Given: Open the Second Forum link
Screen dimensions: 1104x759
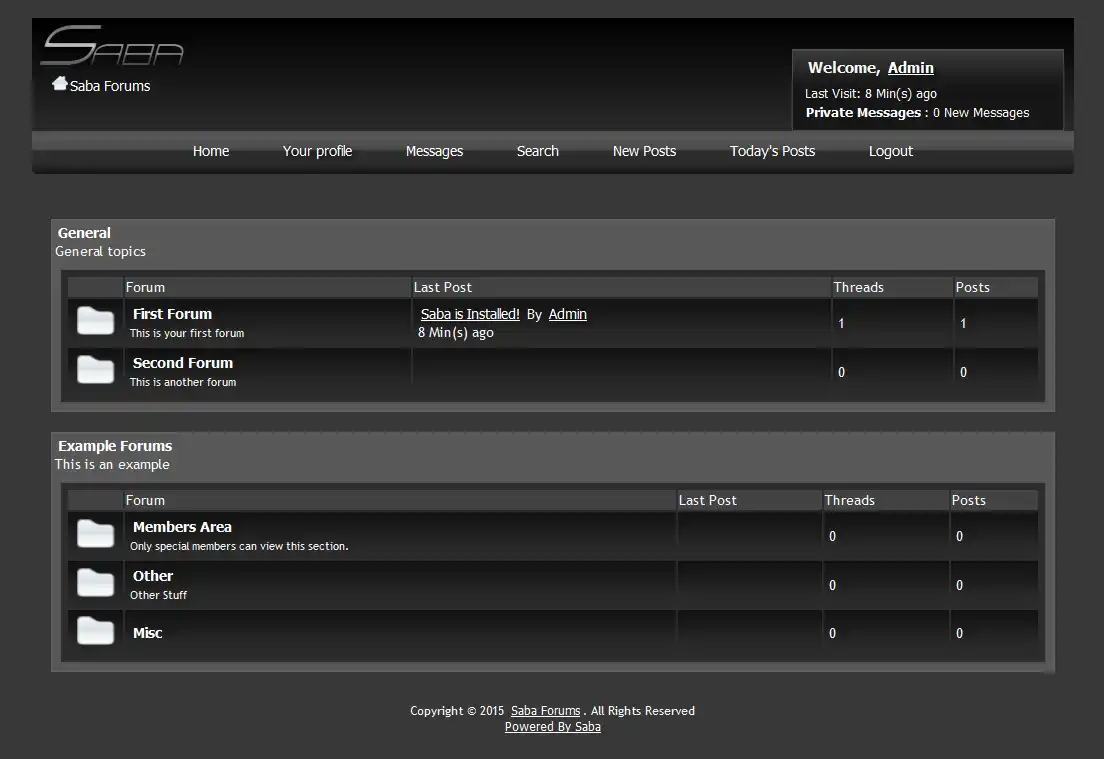Looking at the screenshot, I should point(182,363).
